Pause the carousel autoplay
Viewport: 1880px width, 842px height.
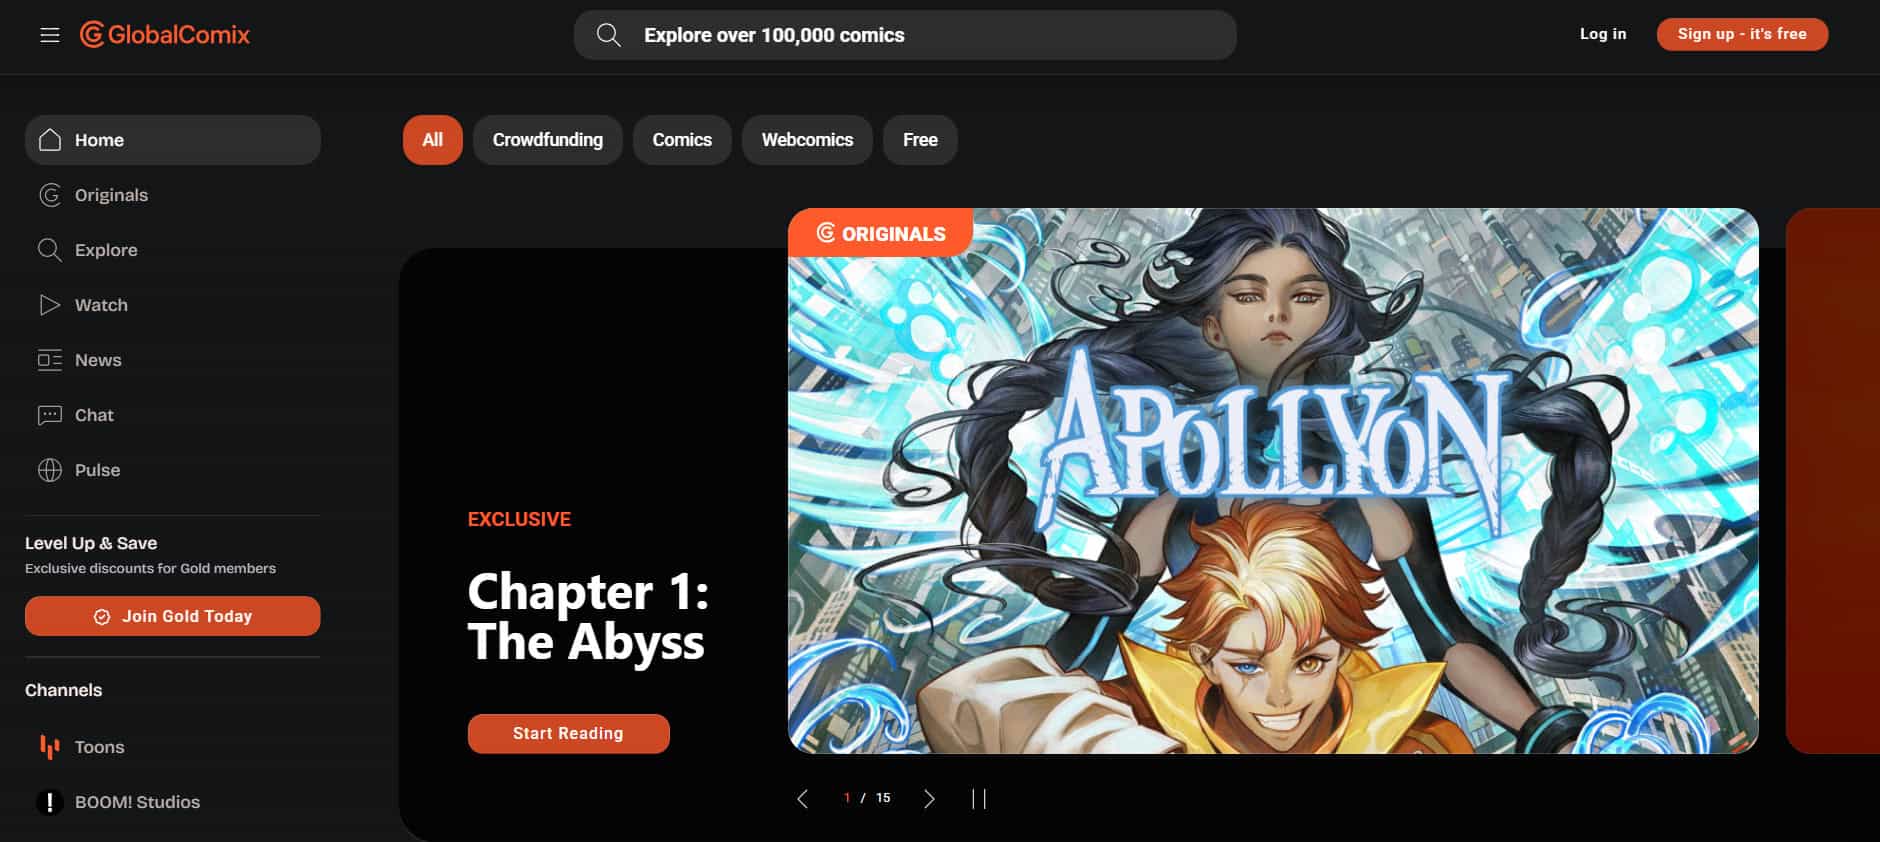[979, 798]
